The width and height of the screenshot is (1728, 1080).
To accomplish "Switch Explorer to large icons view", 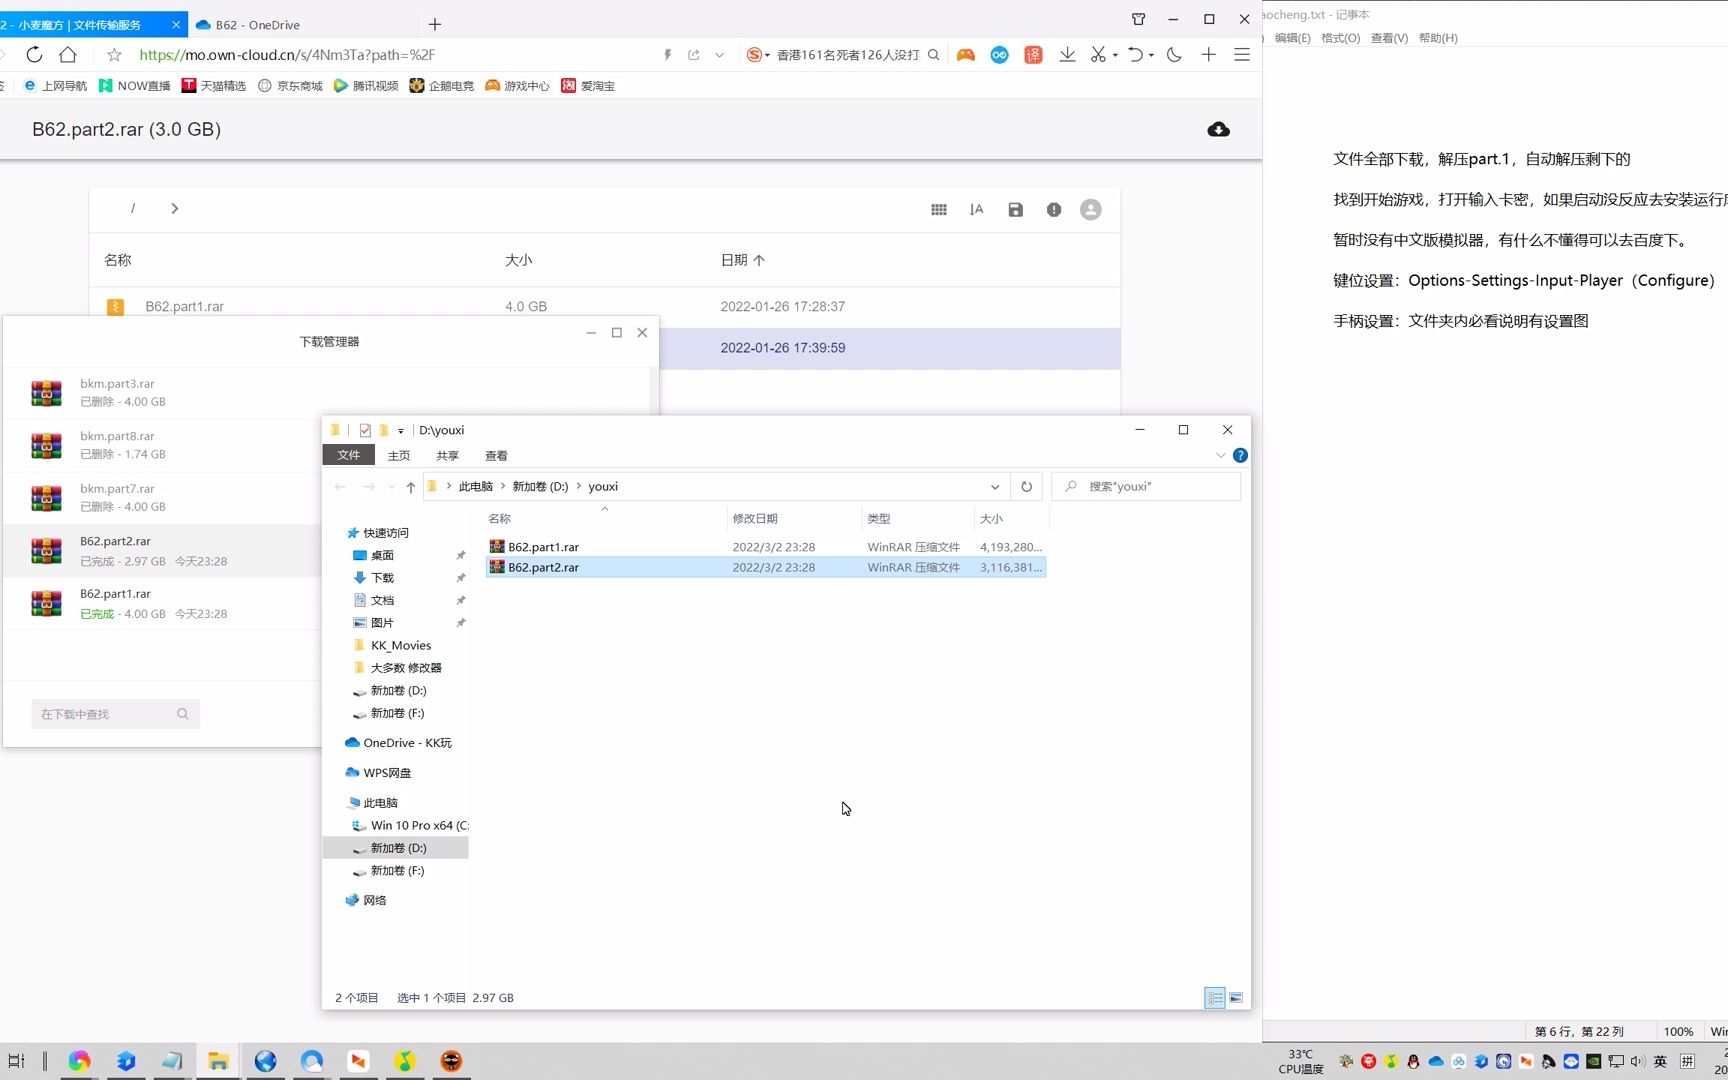I will 1236,998.
